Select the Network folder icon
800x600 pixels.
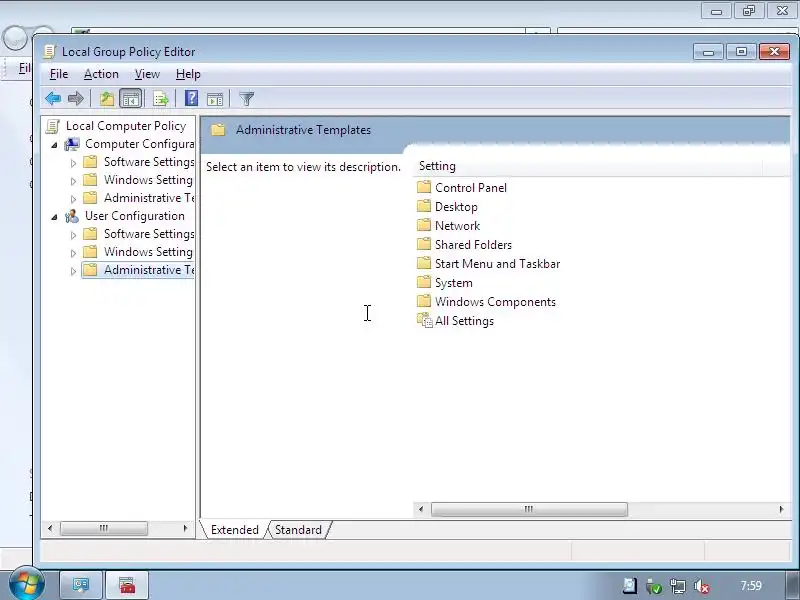pyautogui.click(x=424, y=225)
